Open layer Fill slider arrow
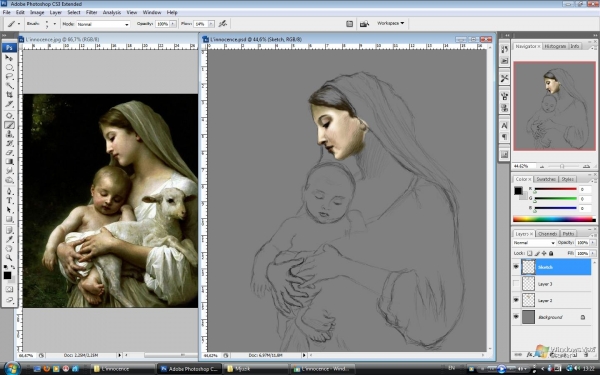This screenshot has width=600, height=375. coord(593,253)
